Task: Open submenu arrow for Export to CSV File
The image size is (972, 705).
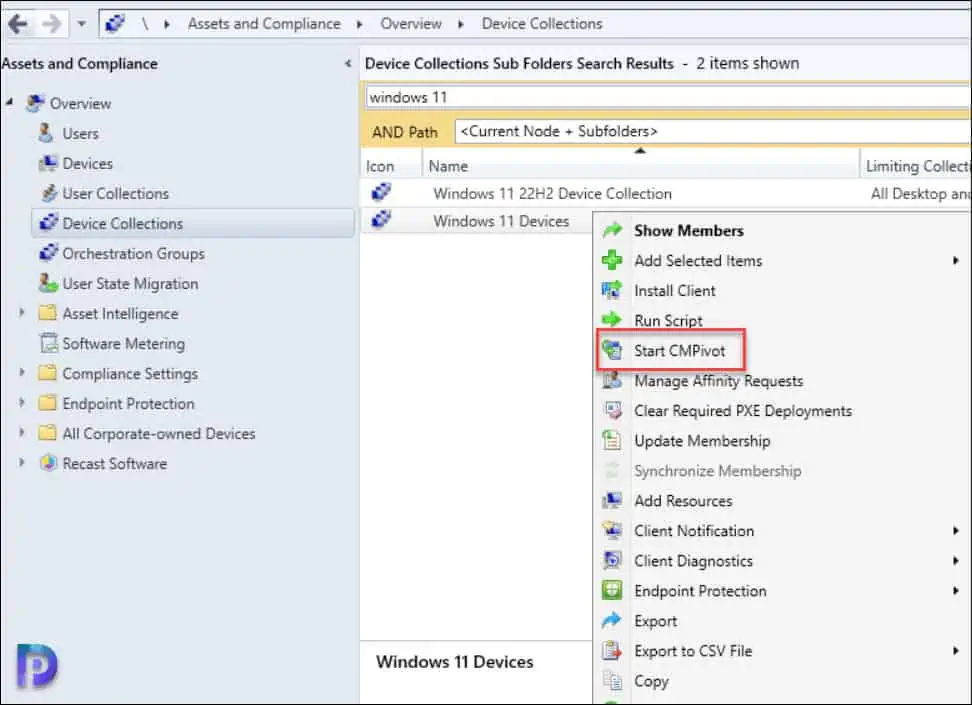Action: (955, 650)
